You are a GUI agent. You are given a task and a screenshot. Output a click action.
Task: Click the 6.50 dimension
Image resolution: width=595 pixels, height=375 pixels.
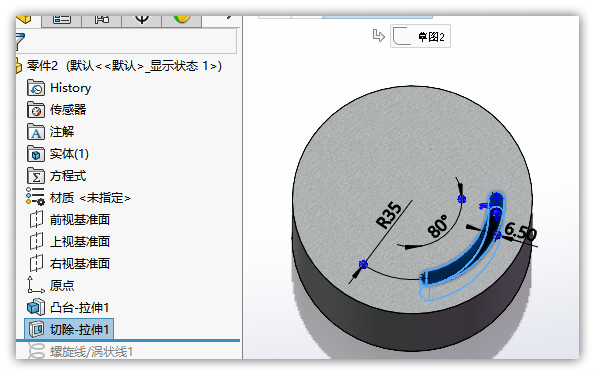(521, 232)
